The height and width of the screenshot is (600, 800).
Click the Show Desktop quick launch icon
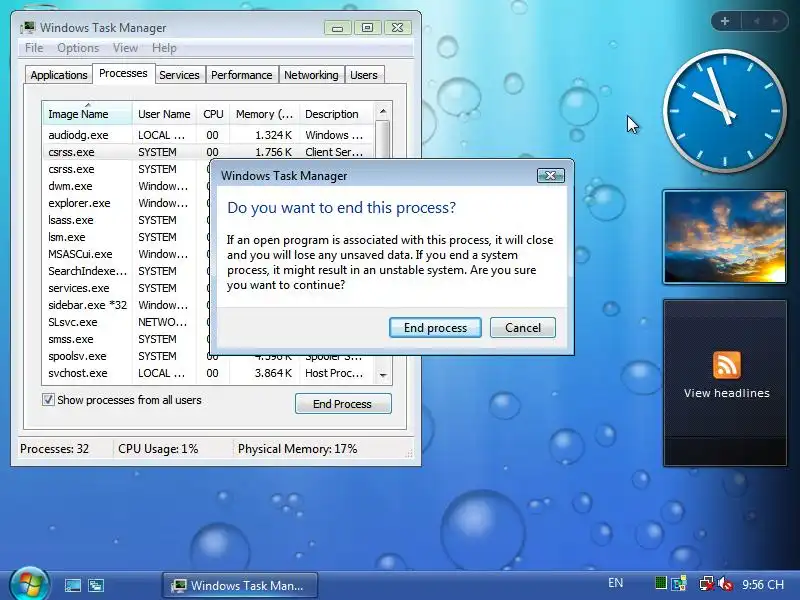point(73,585)
